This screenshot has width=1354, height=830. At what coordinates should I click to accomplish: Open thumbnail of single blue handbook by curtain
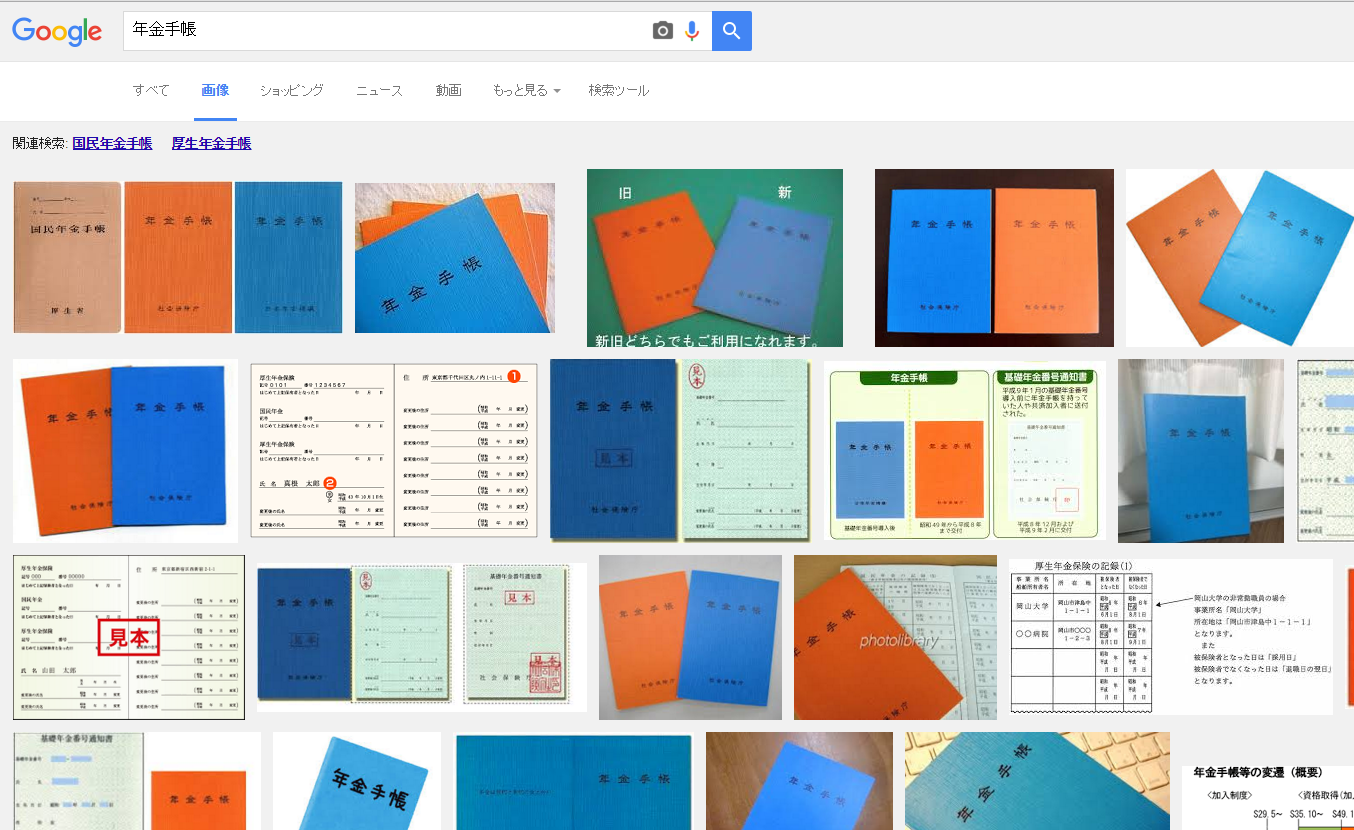pos(1201,451)
